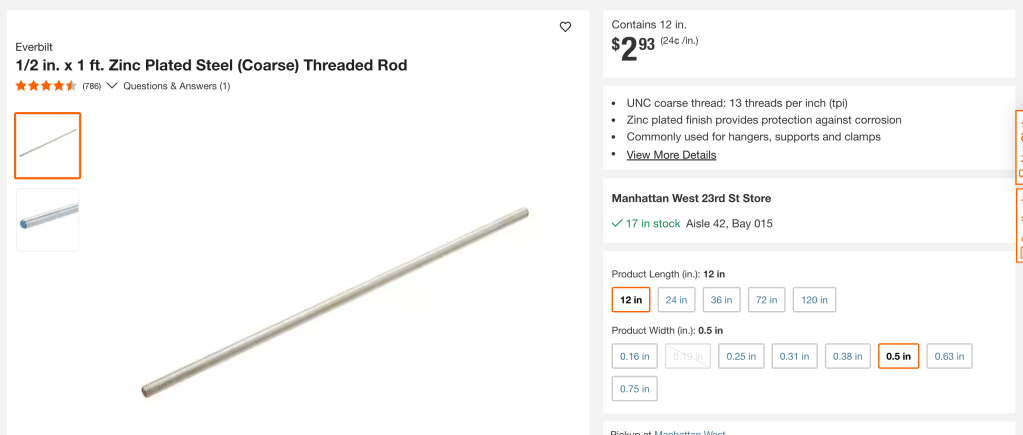Click the star rating icons

tap(46, 86)
